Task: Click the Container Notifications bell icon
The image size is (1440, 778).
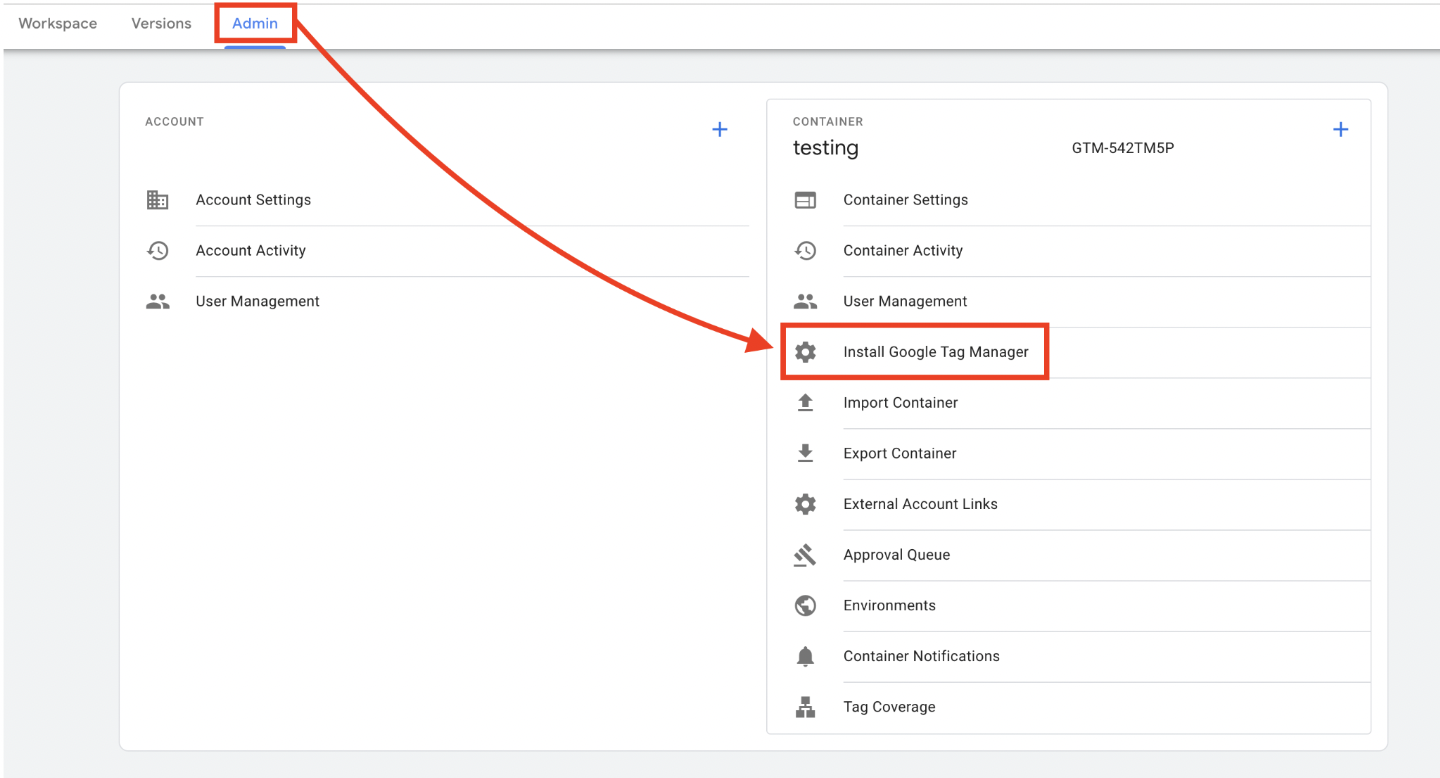Action: 805,656
